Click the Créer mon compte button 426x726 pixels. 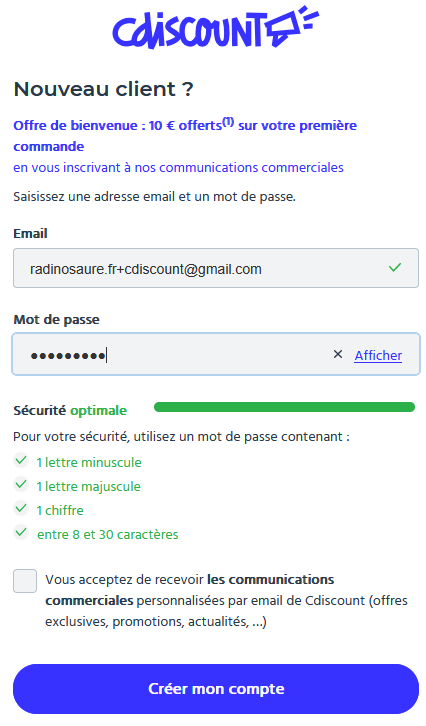click(216, 688)
